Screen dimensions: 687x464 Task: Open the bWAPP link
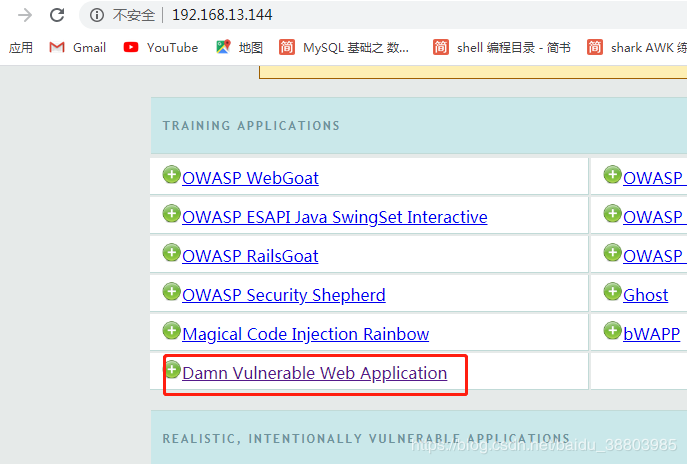coord(652,334)
